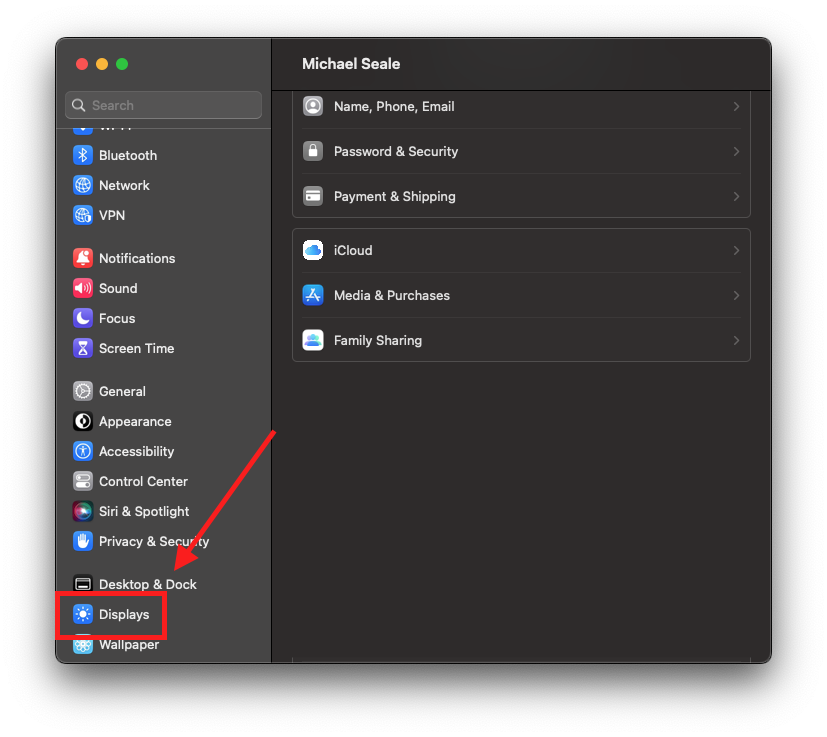This screenshot has height=737, width=827.
Task: Open VPN settings icon in sidebar
Action: 83,215
